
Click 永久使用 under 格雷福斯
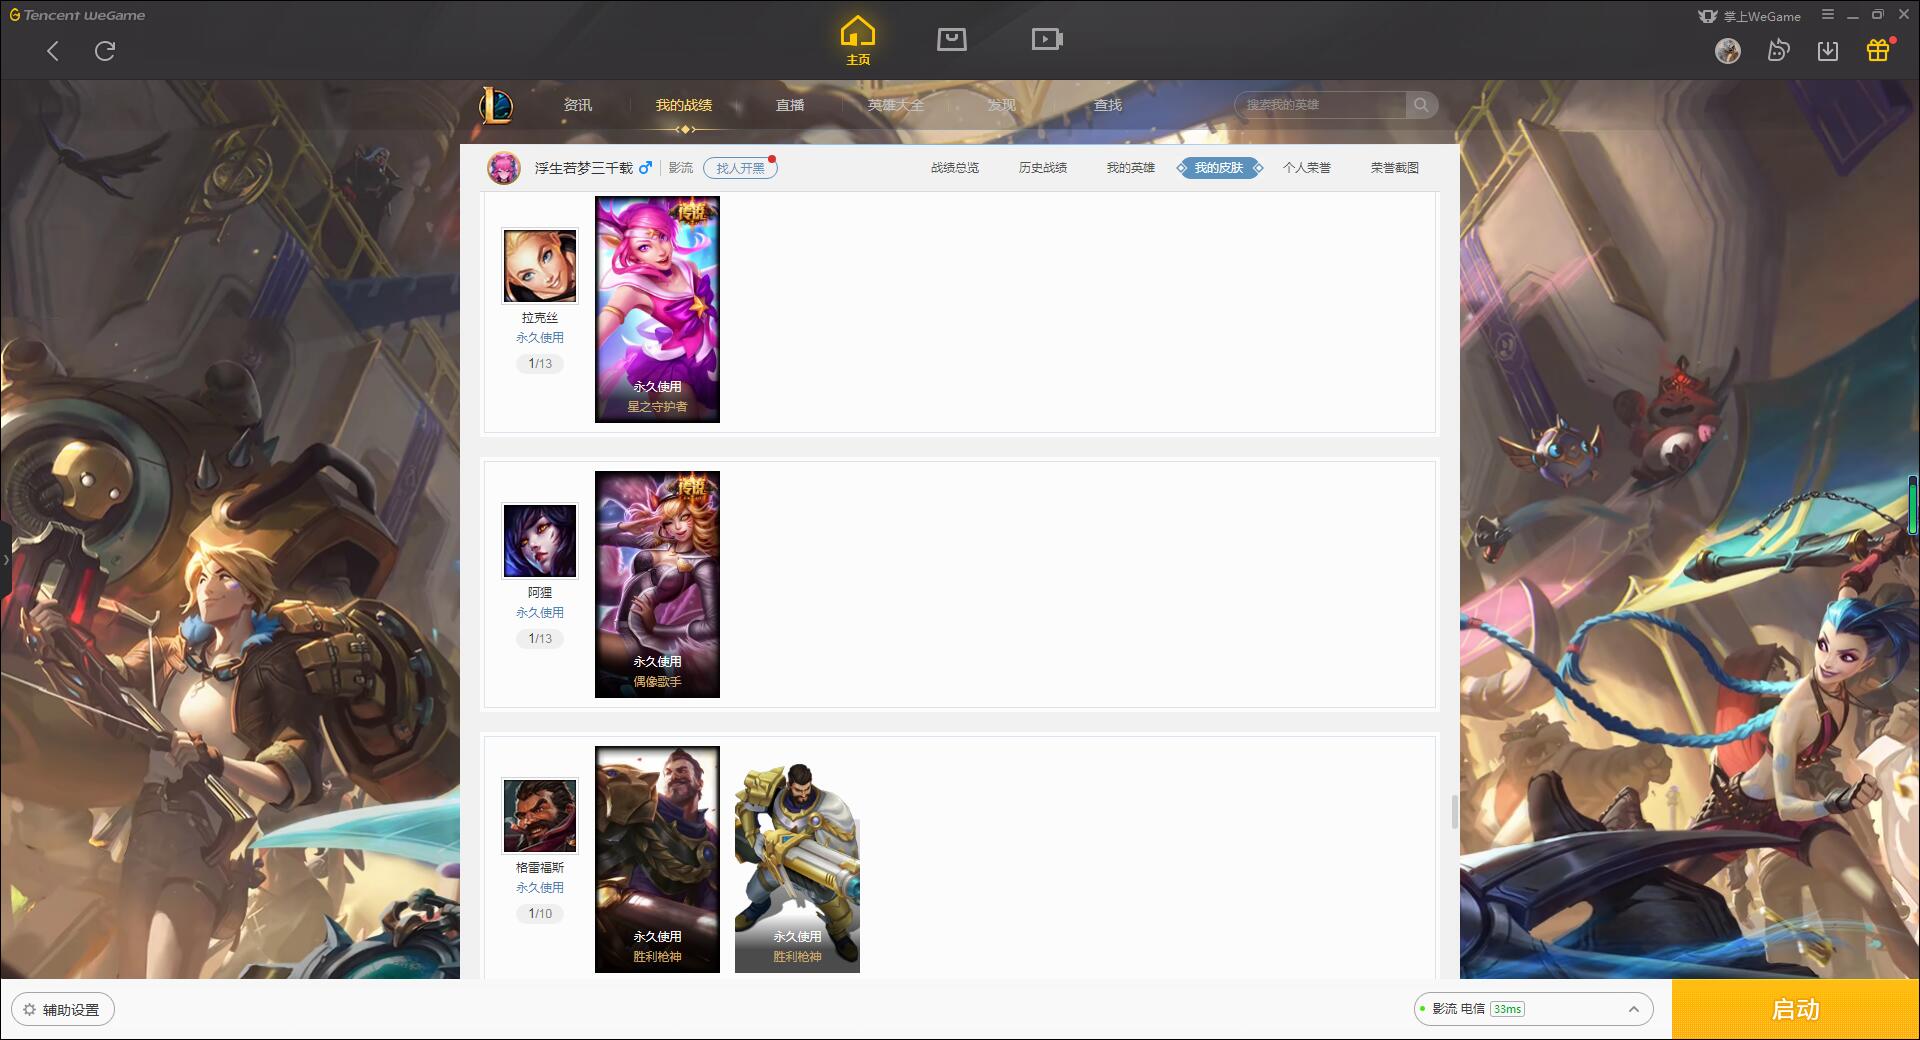tap(540, 888)
